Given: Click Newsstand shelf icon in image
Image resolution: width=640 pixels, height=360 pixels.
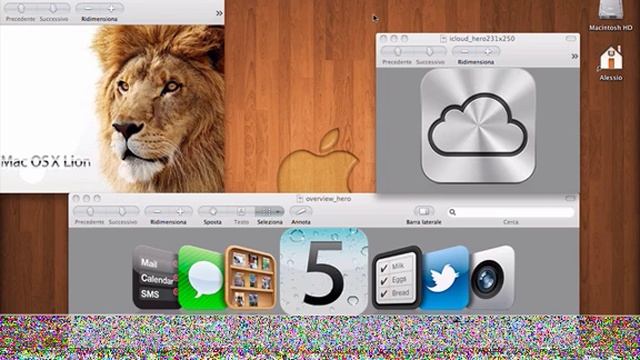Looking at the screenshot, I should (x=251, y=278).
